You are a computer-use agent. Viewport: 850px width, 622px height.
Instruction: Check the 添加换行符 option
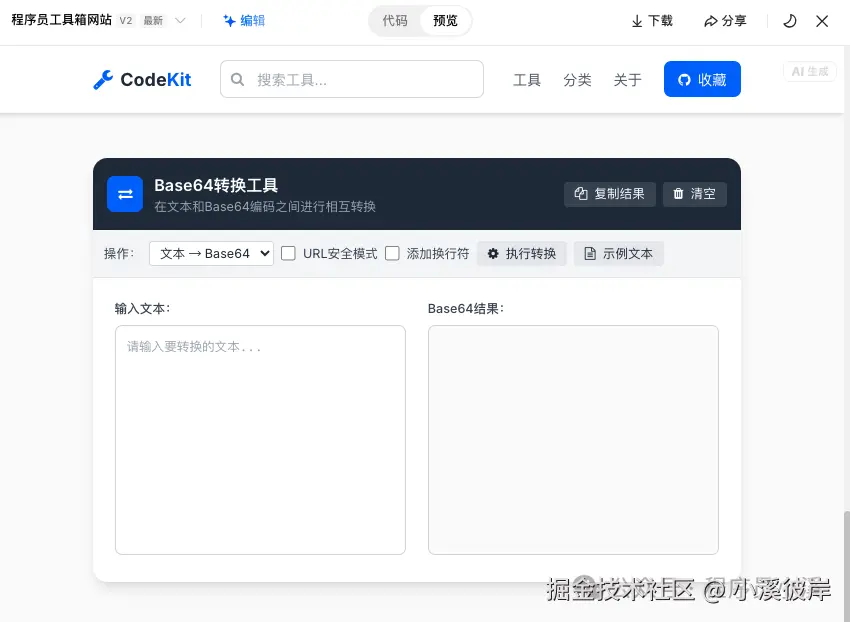(392, 253)
